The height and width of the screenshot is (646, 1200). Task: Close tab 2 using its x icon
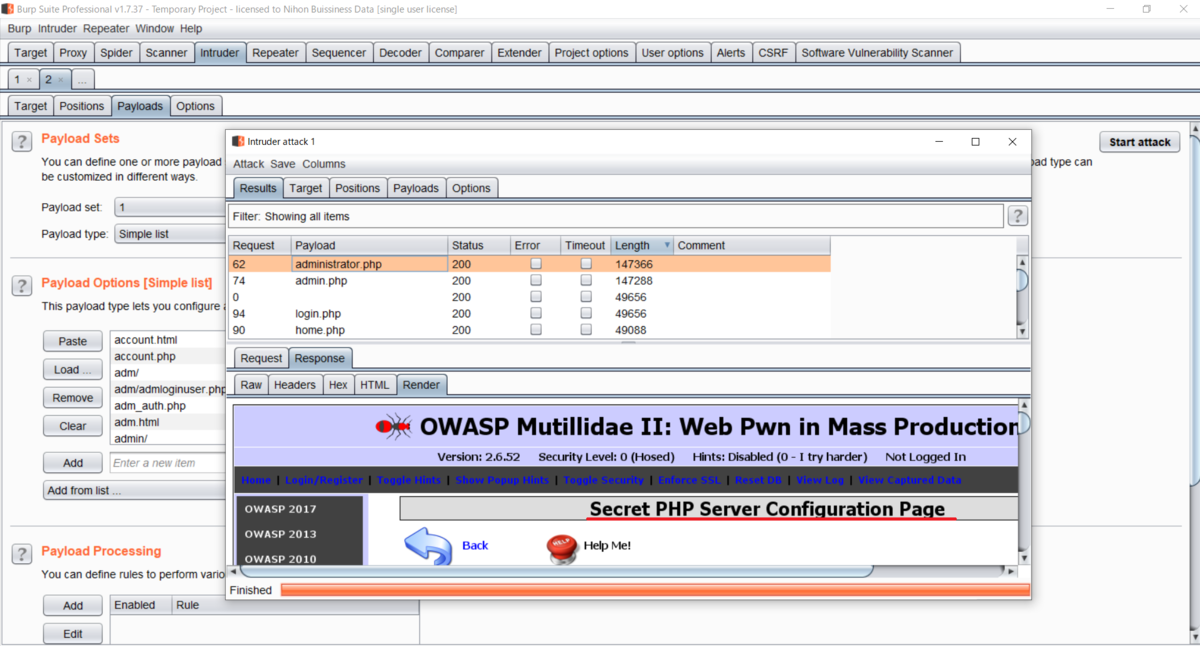tap(60, 79)
